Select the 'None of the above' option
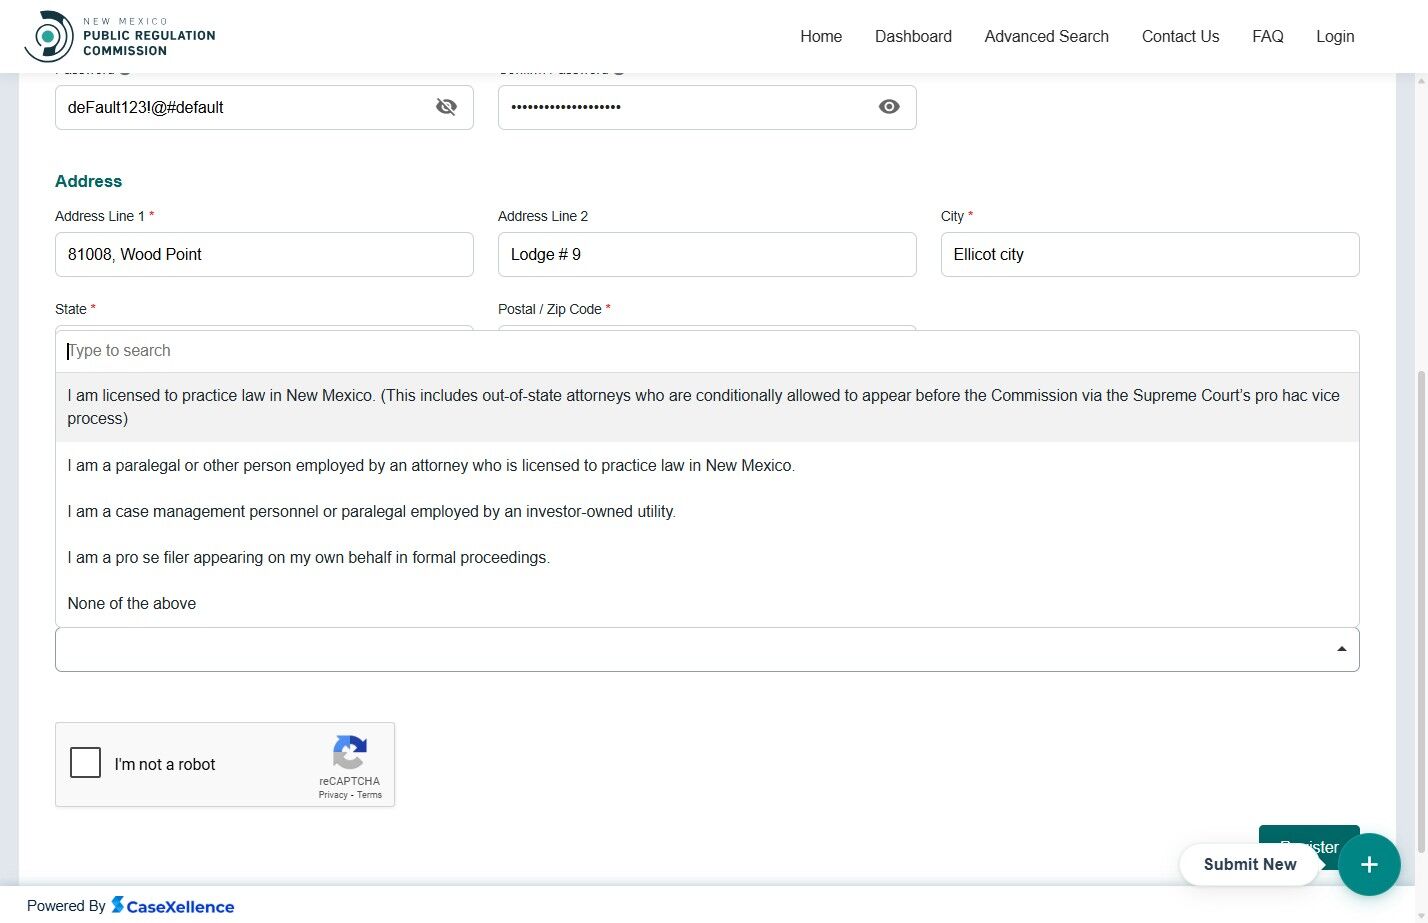 pos(131,603)
